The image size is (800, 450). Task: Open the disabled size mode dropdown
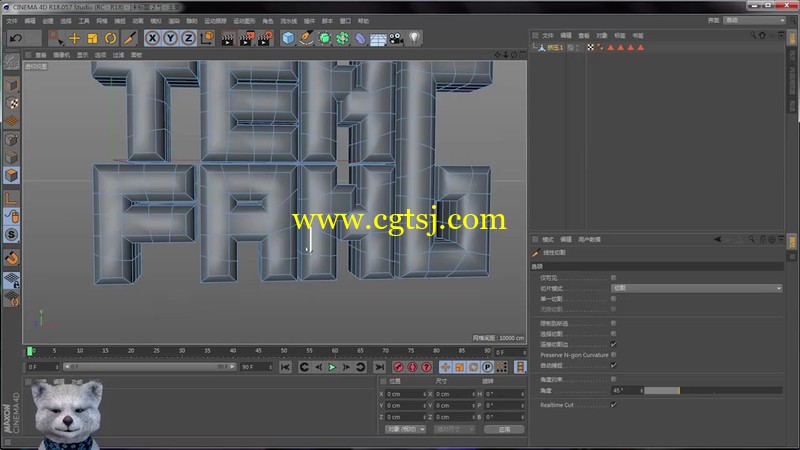(454, 429)
